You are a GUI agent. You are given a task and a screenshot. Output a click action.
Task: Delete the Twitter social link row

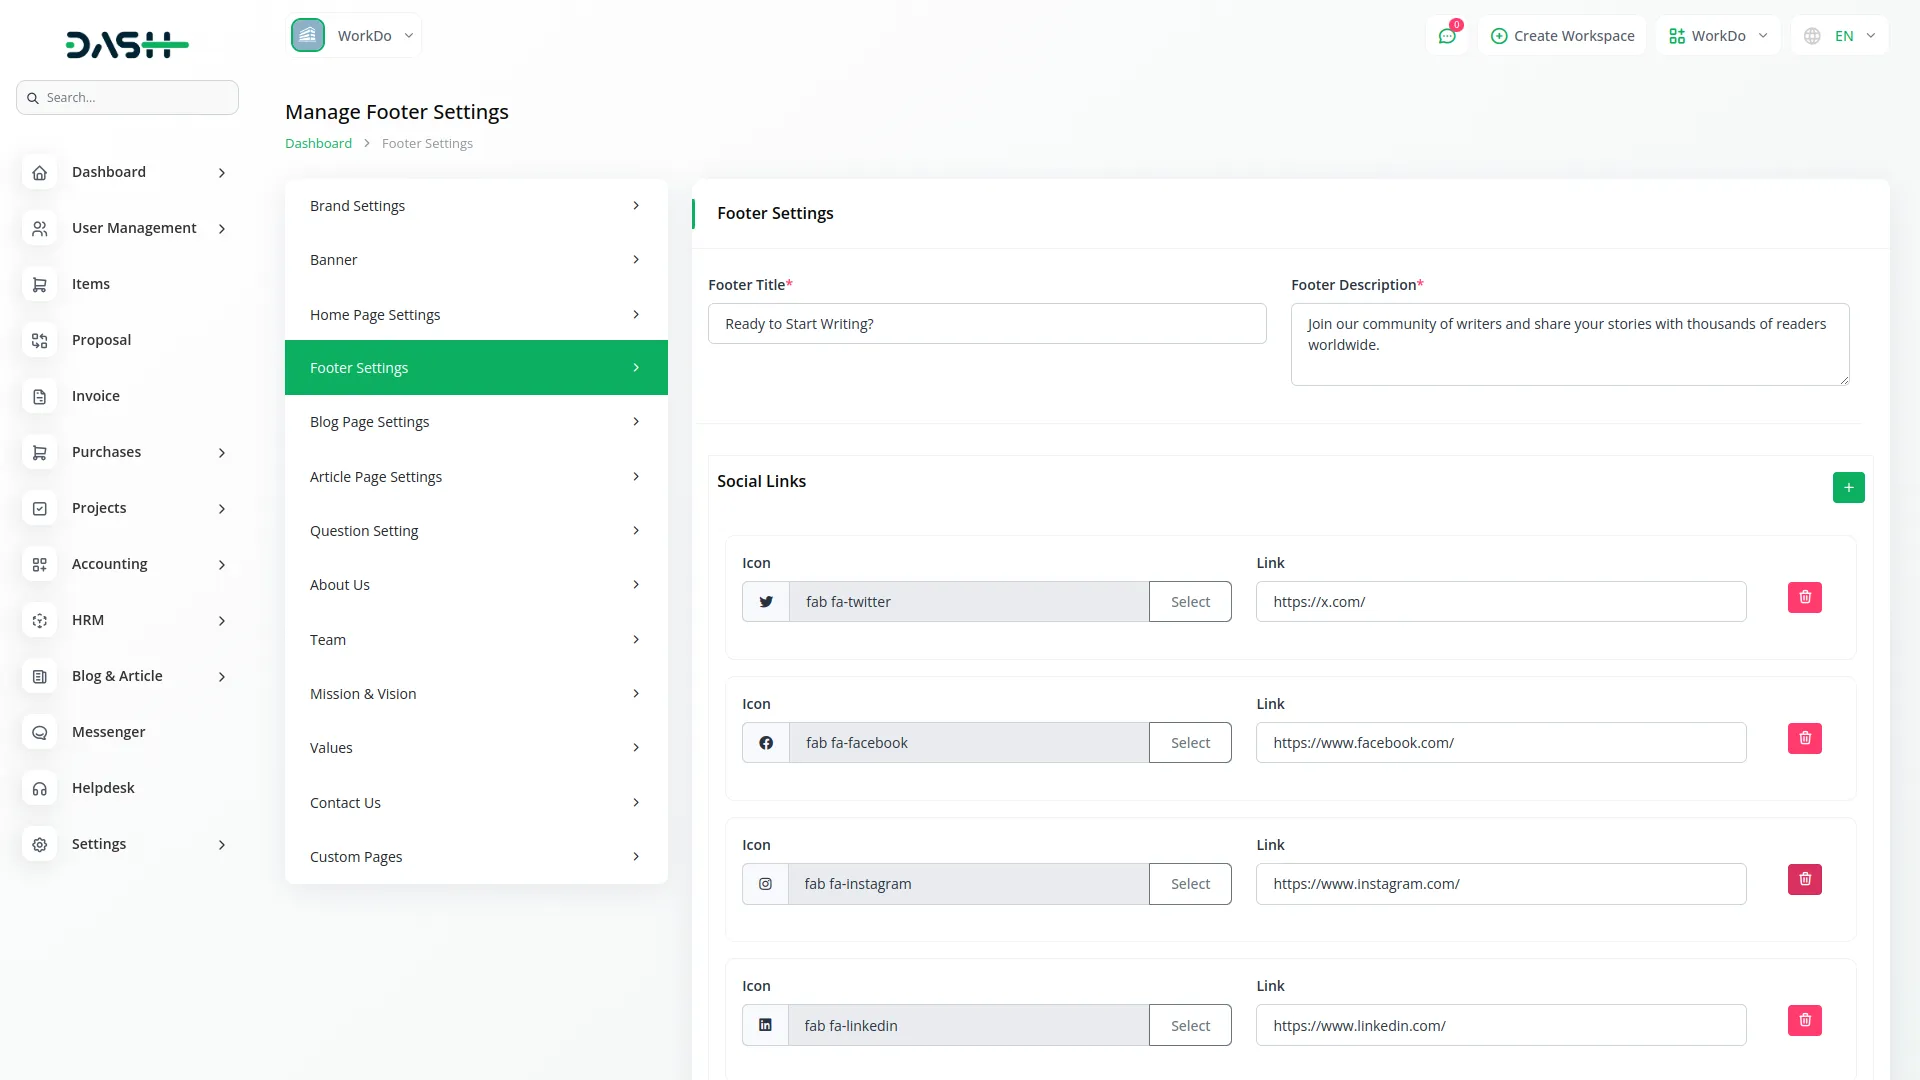[1804, 598]
